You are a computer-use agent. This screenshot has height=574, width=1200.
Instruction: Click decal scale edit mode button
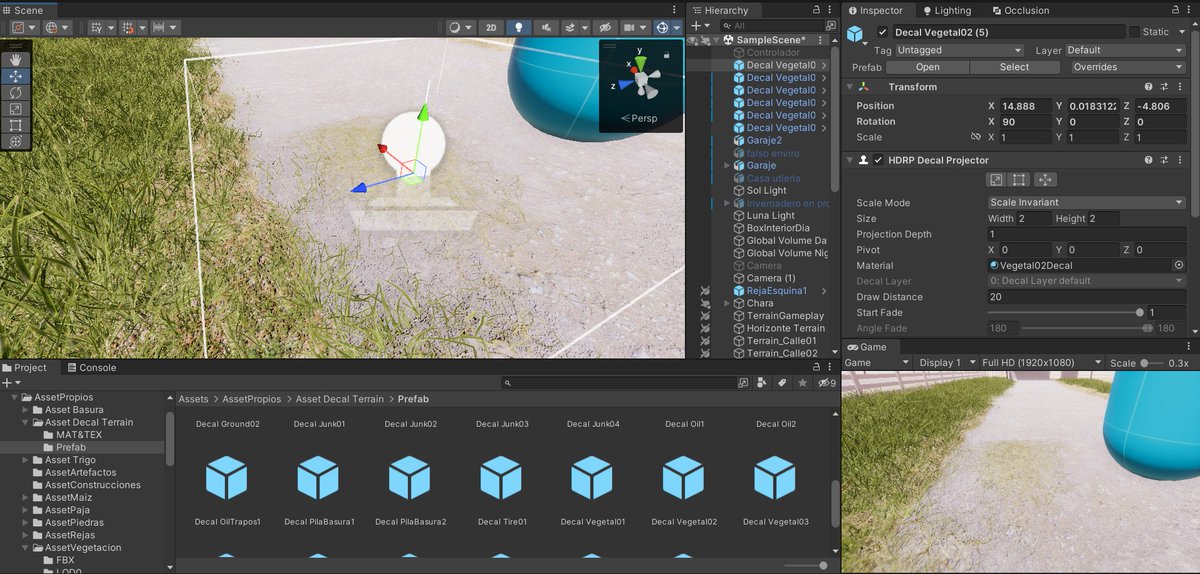pyautogui.click(x=996, y=180)
